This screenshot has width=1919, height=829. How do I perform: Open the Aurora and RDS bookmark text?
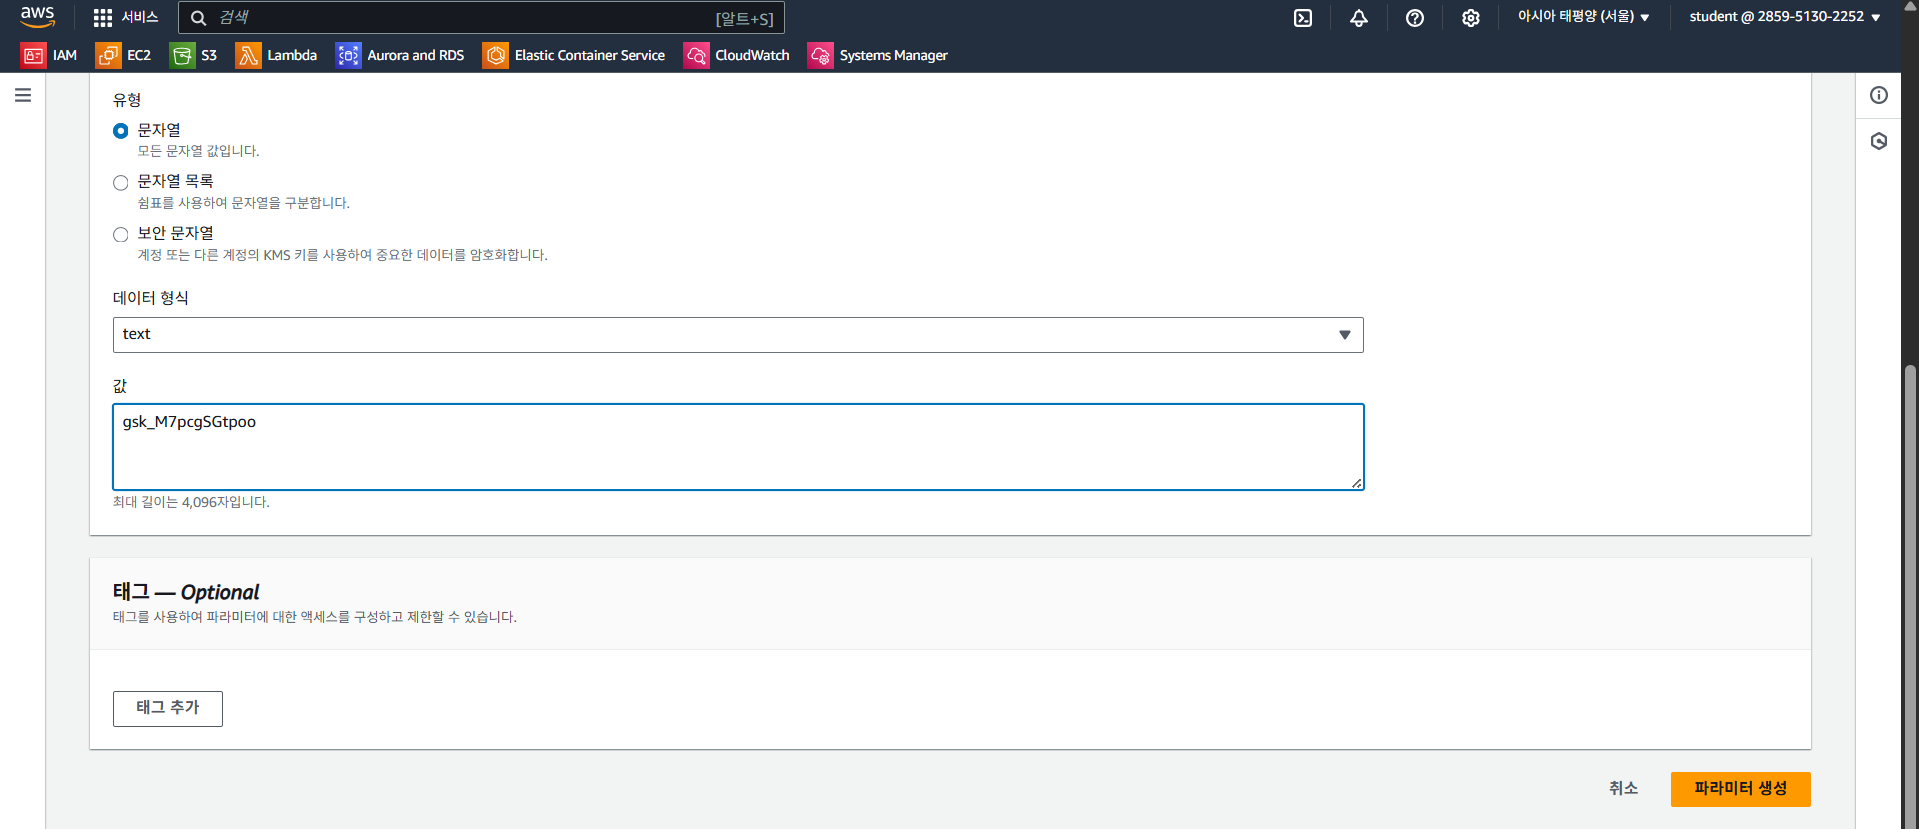pyautogui.click(x=416, y=55)
